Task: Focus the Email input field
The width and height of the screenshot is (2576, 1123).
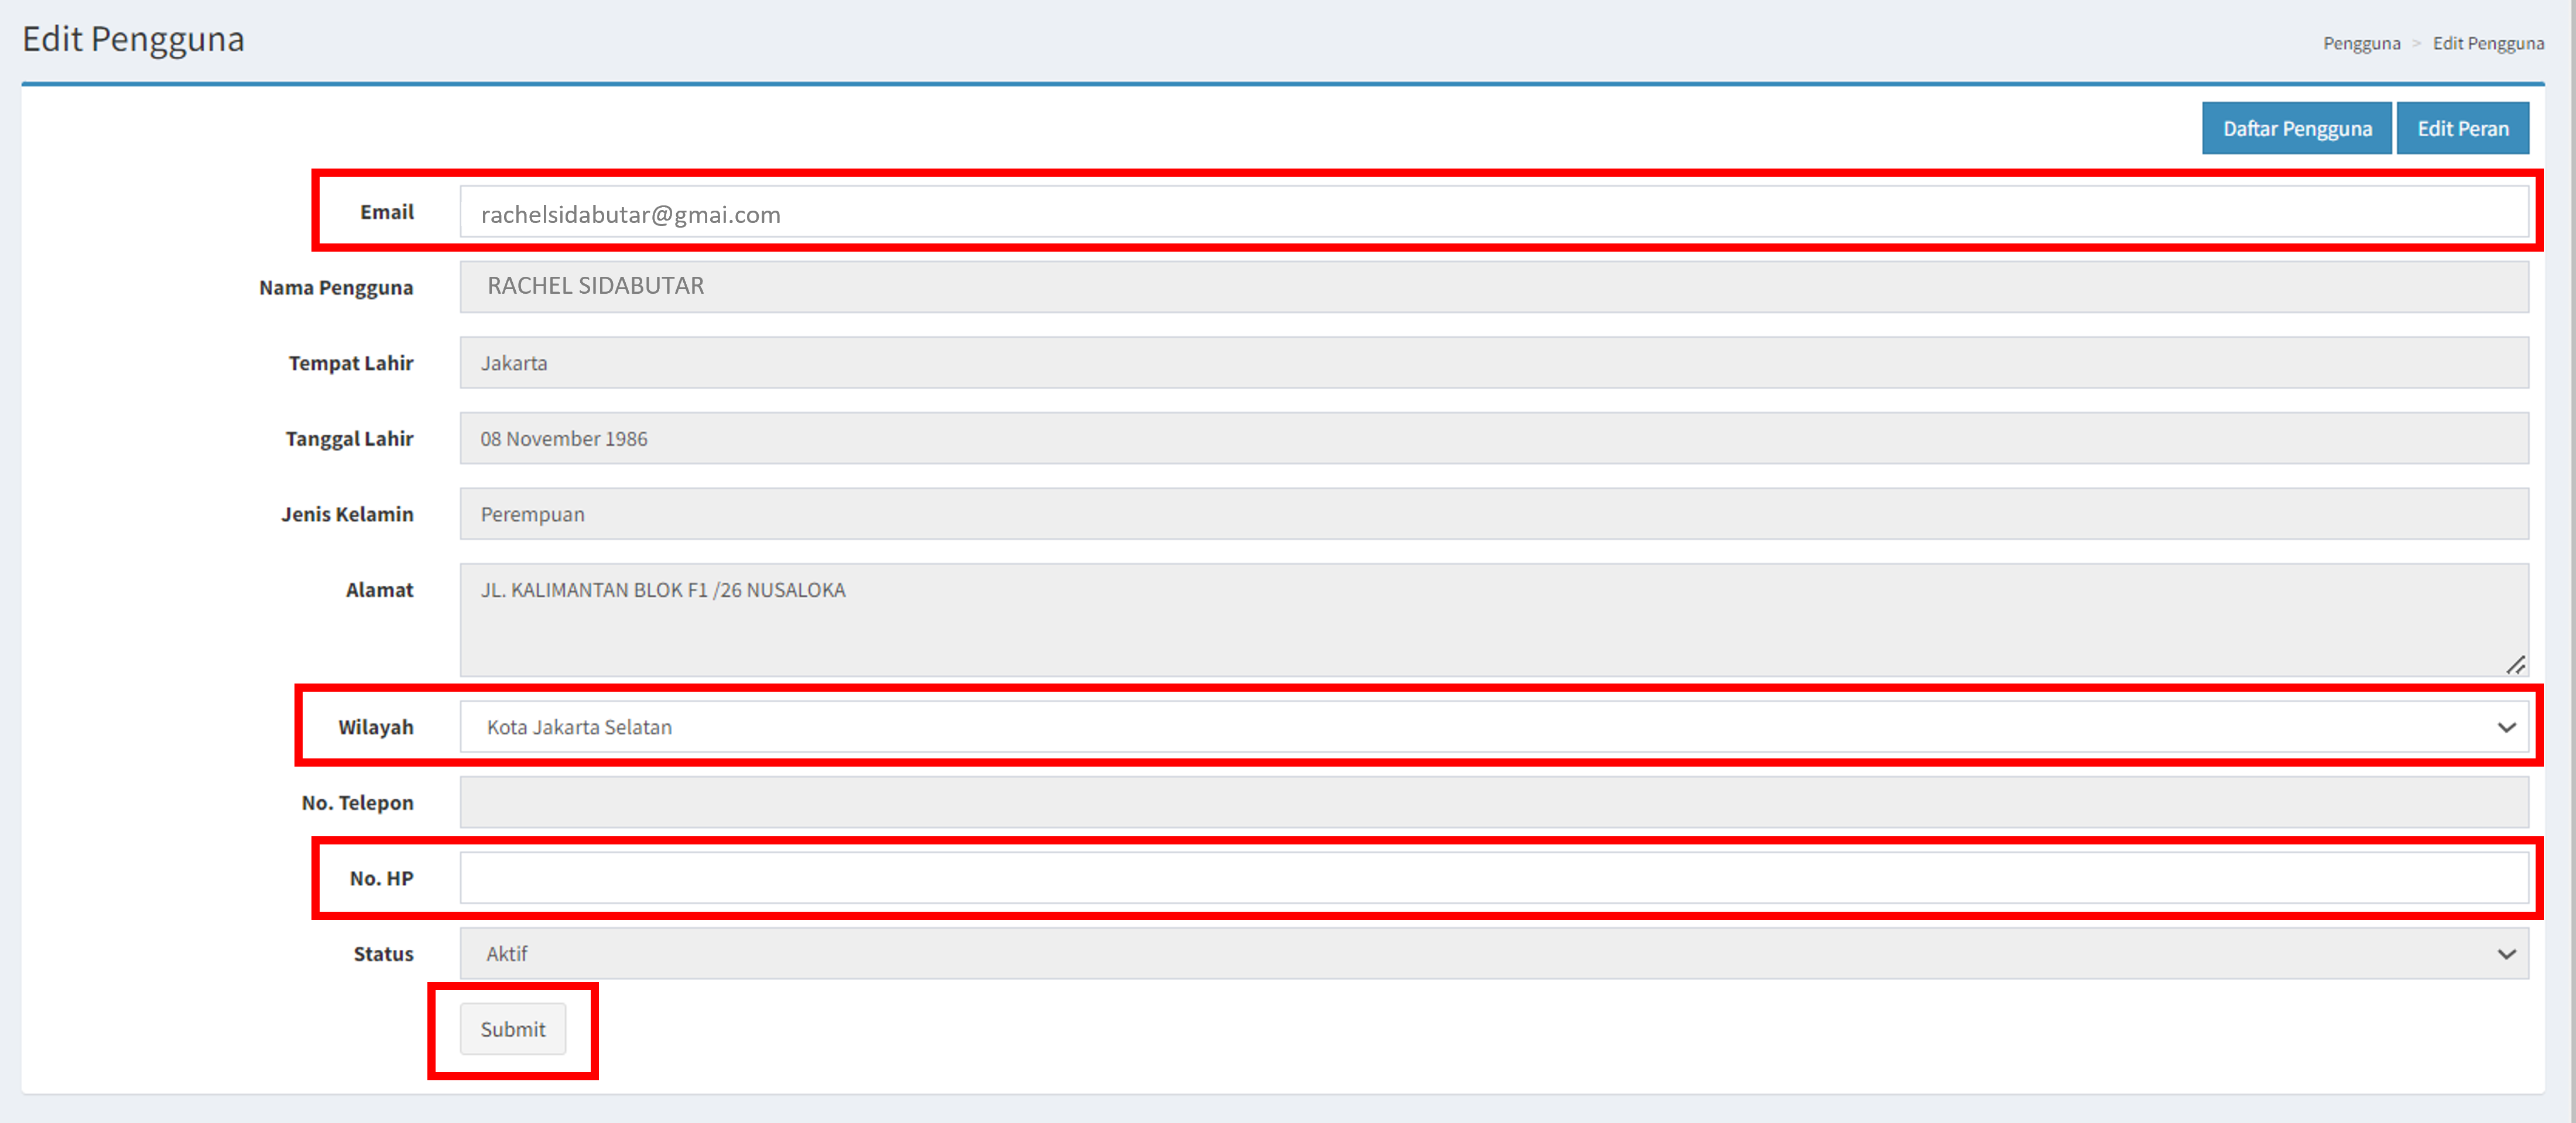Action: 1494,212
